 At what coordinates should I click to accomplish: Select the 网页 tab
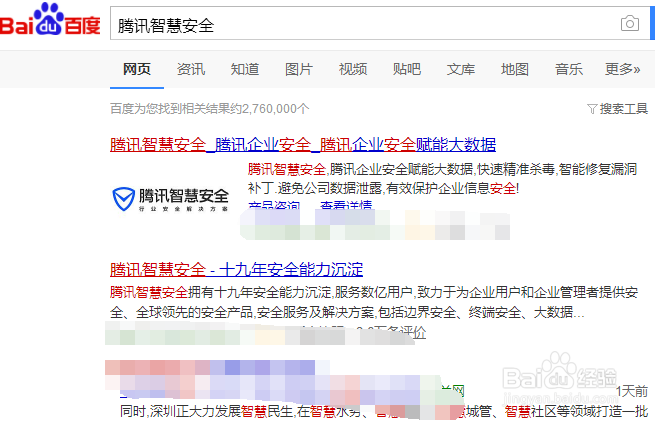(x=137, y=69)
